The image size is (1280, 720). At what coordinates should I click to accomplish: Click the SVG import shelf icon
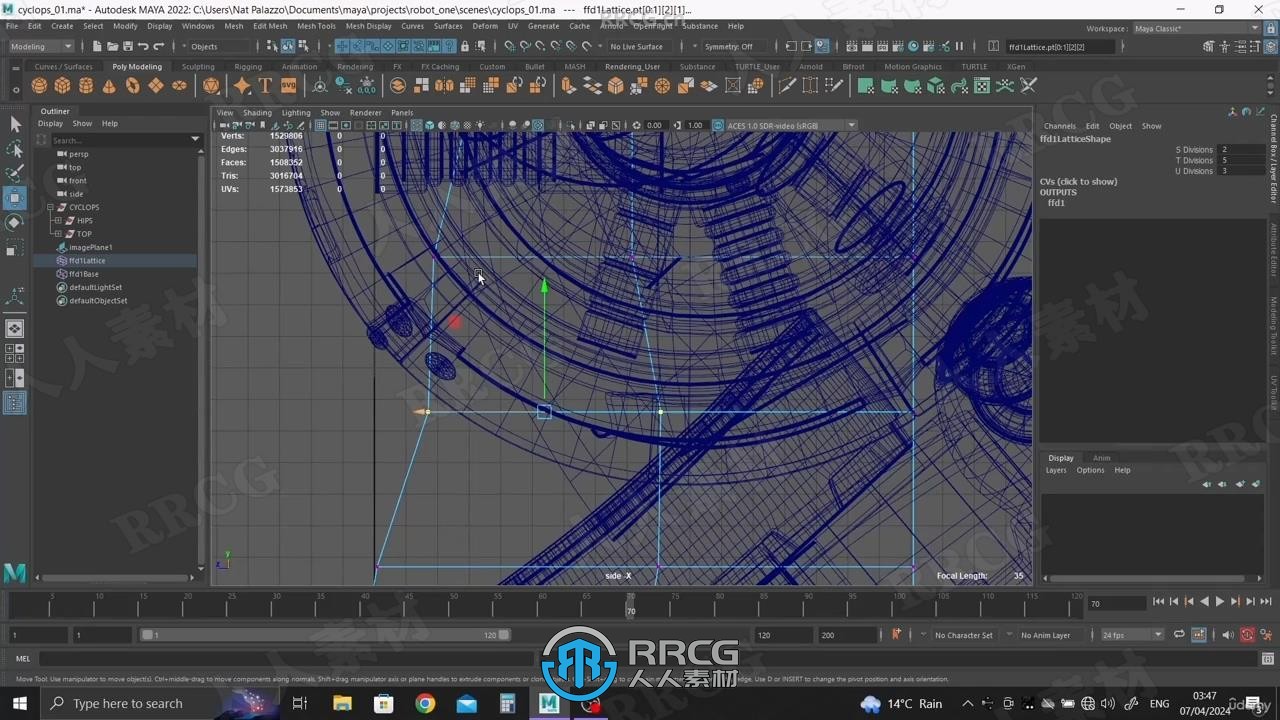point(288,86)
